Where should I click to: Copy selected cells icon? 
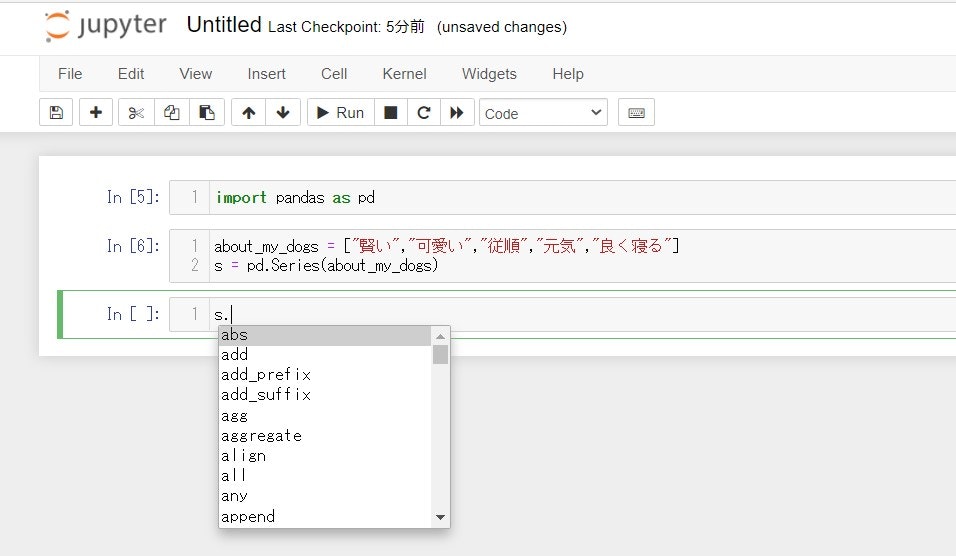tap(171, 112)
